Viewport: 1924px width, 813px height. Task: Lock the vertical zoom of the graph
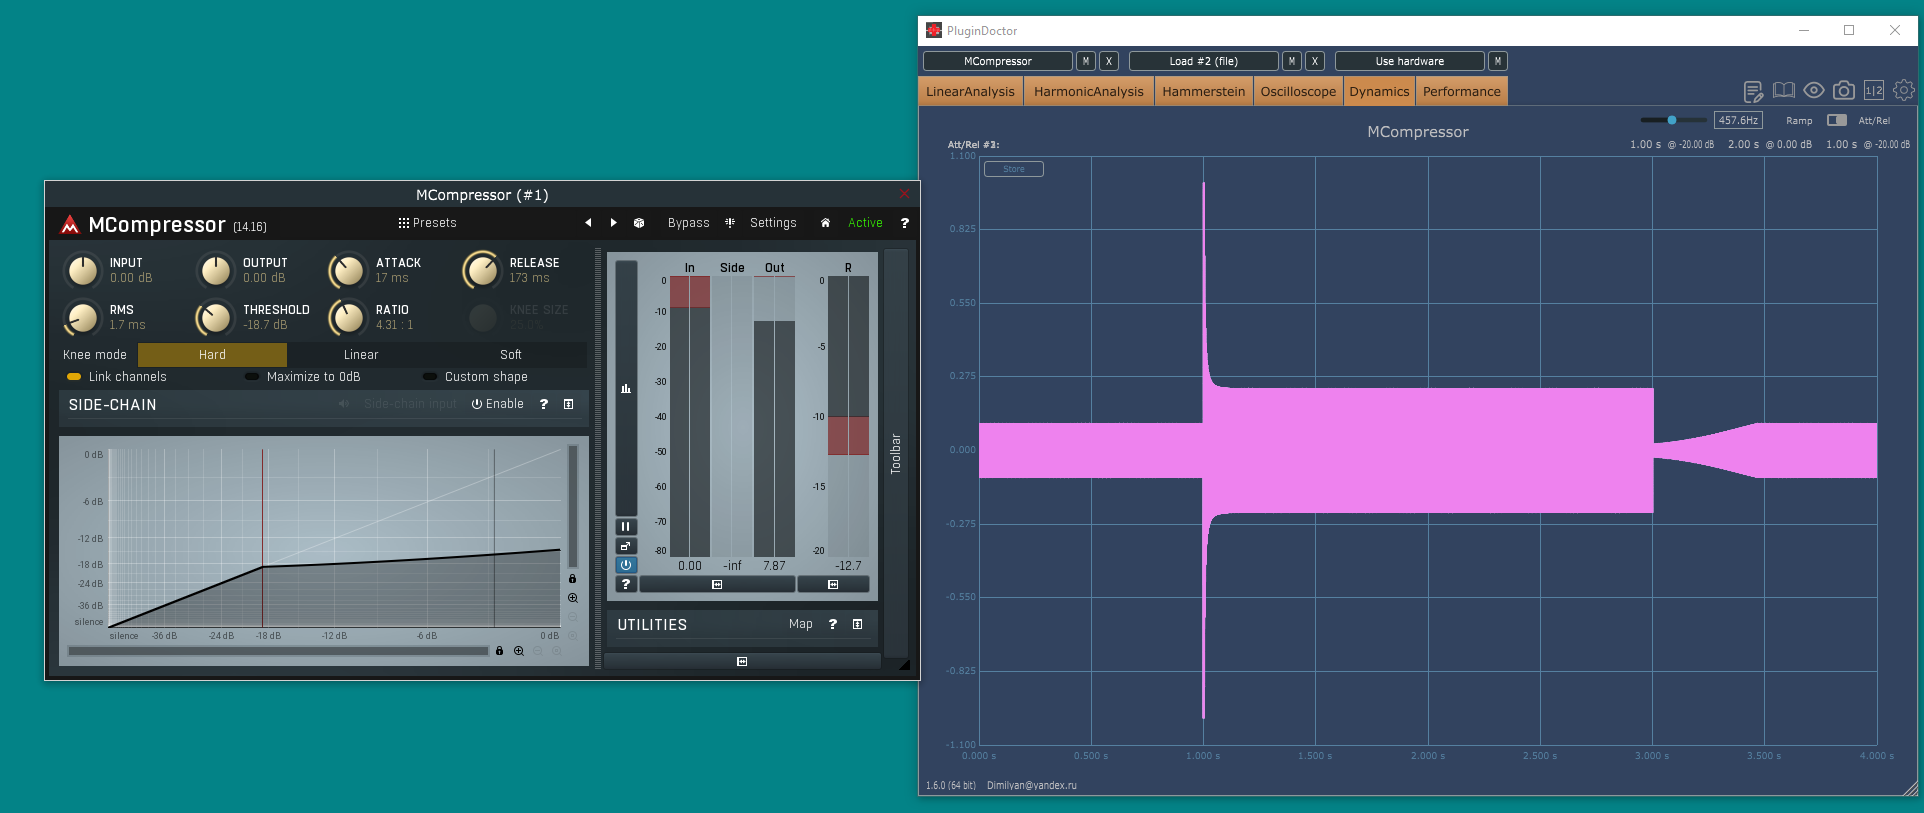(573, 579)
